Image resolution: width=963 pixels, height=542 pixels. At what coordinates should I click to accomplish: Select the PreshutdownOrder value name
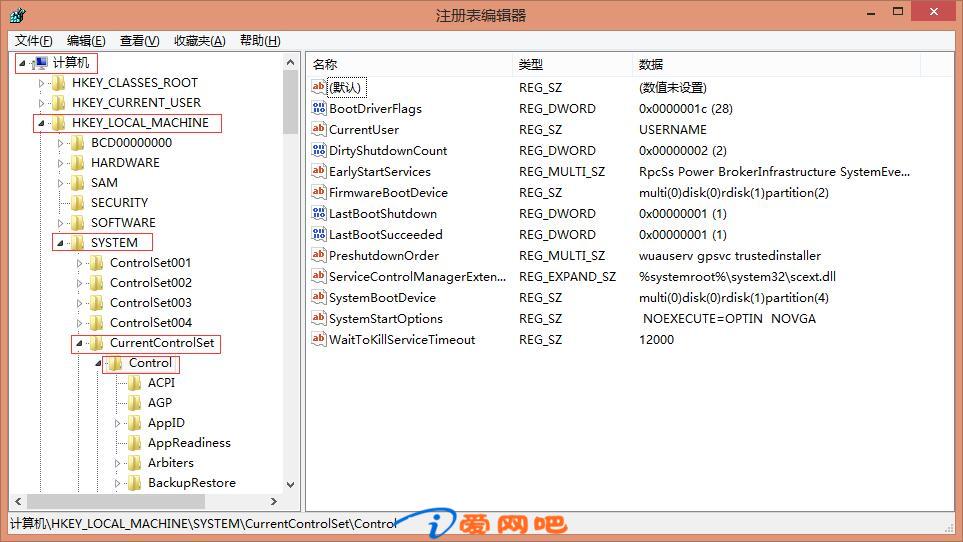click(x=384, y=255)
